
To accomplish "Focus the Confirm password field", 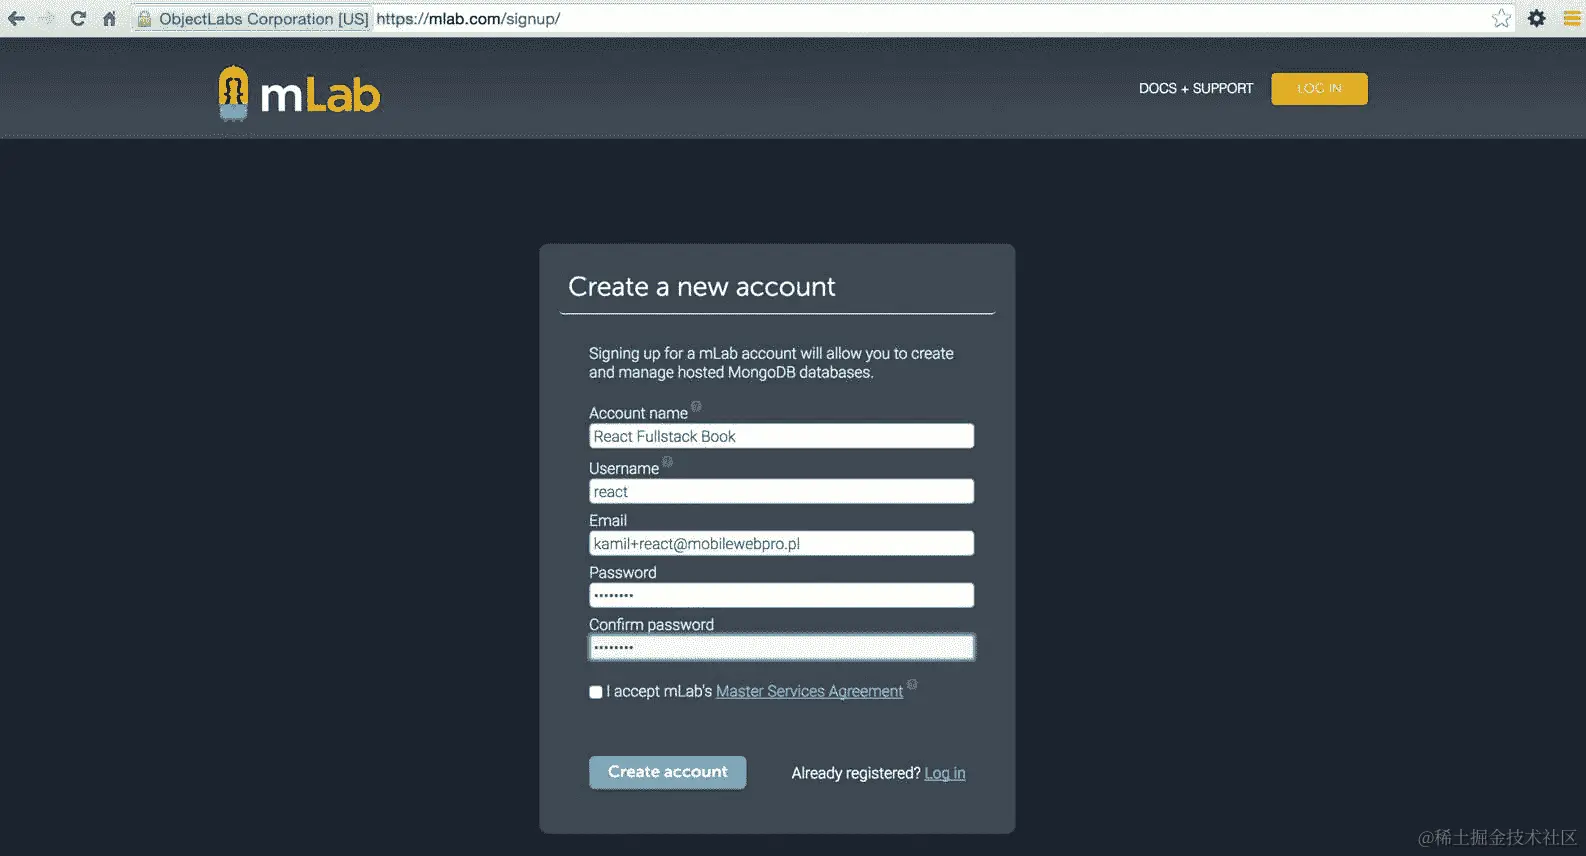I will [781, 647].
